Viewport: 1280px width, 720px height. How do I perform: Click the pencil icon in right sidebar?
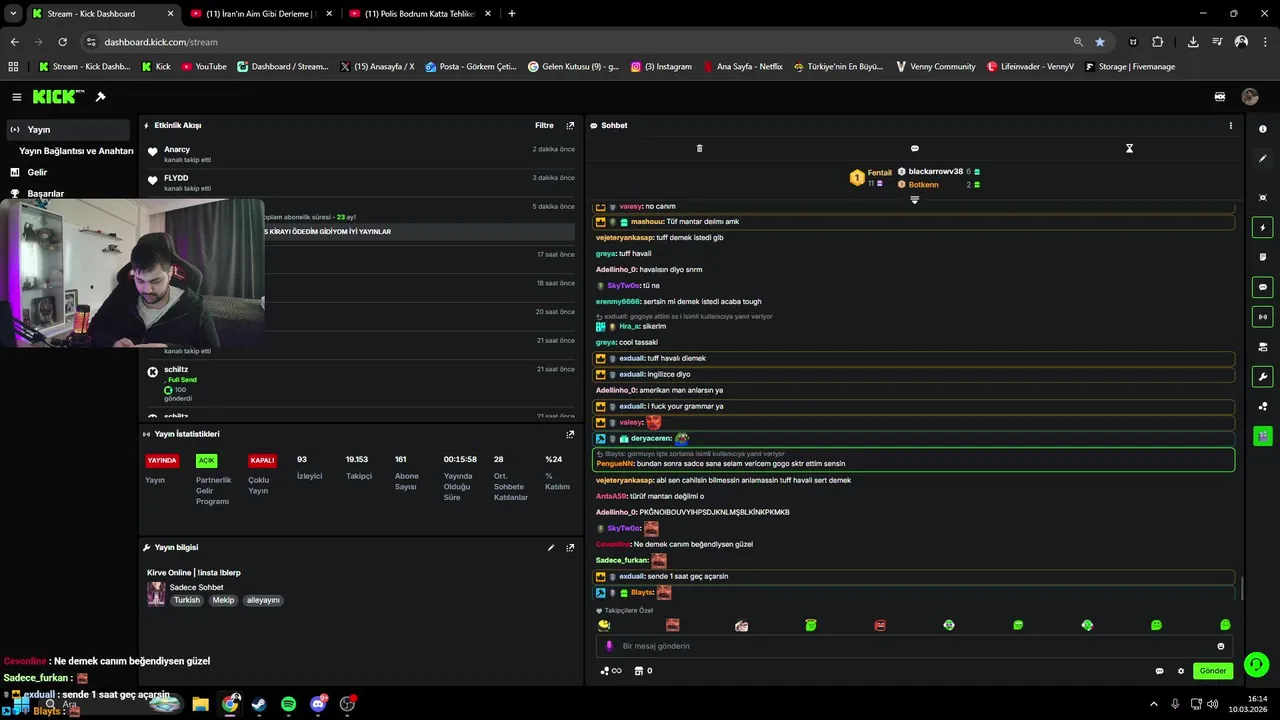coord(1263,158)
